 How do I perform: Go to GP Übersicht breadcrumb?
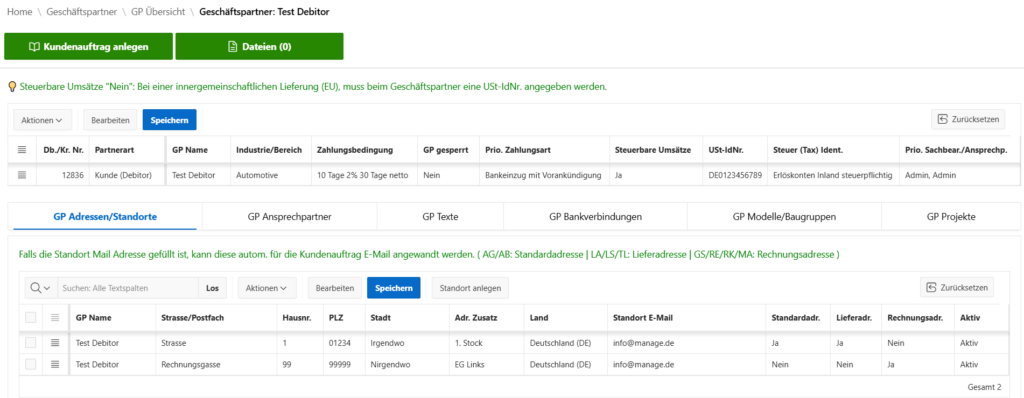coord(157,12)
